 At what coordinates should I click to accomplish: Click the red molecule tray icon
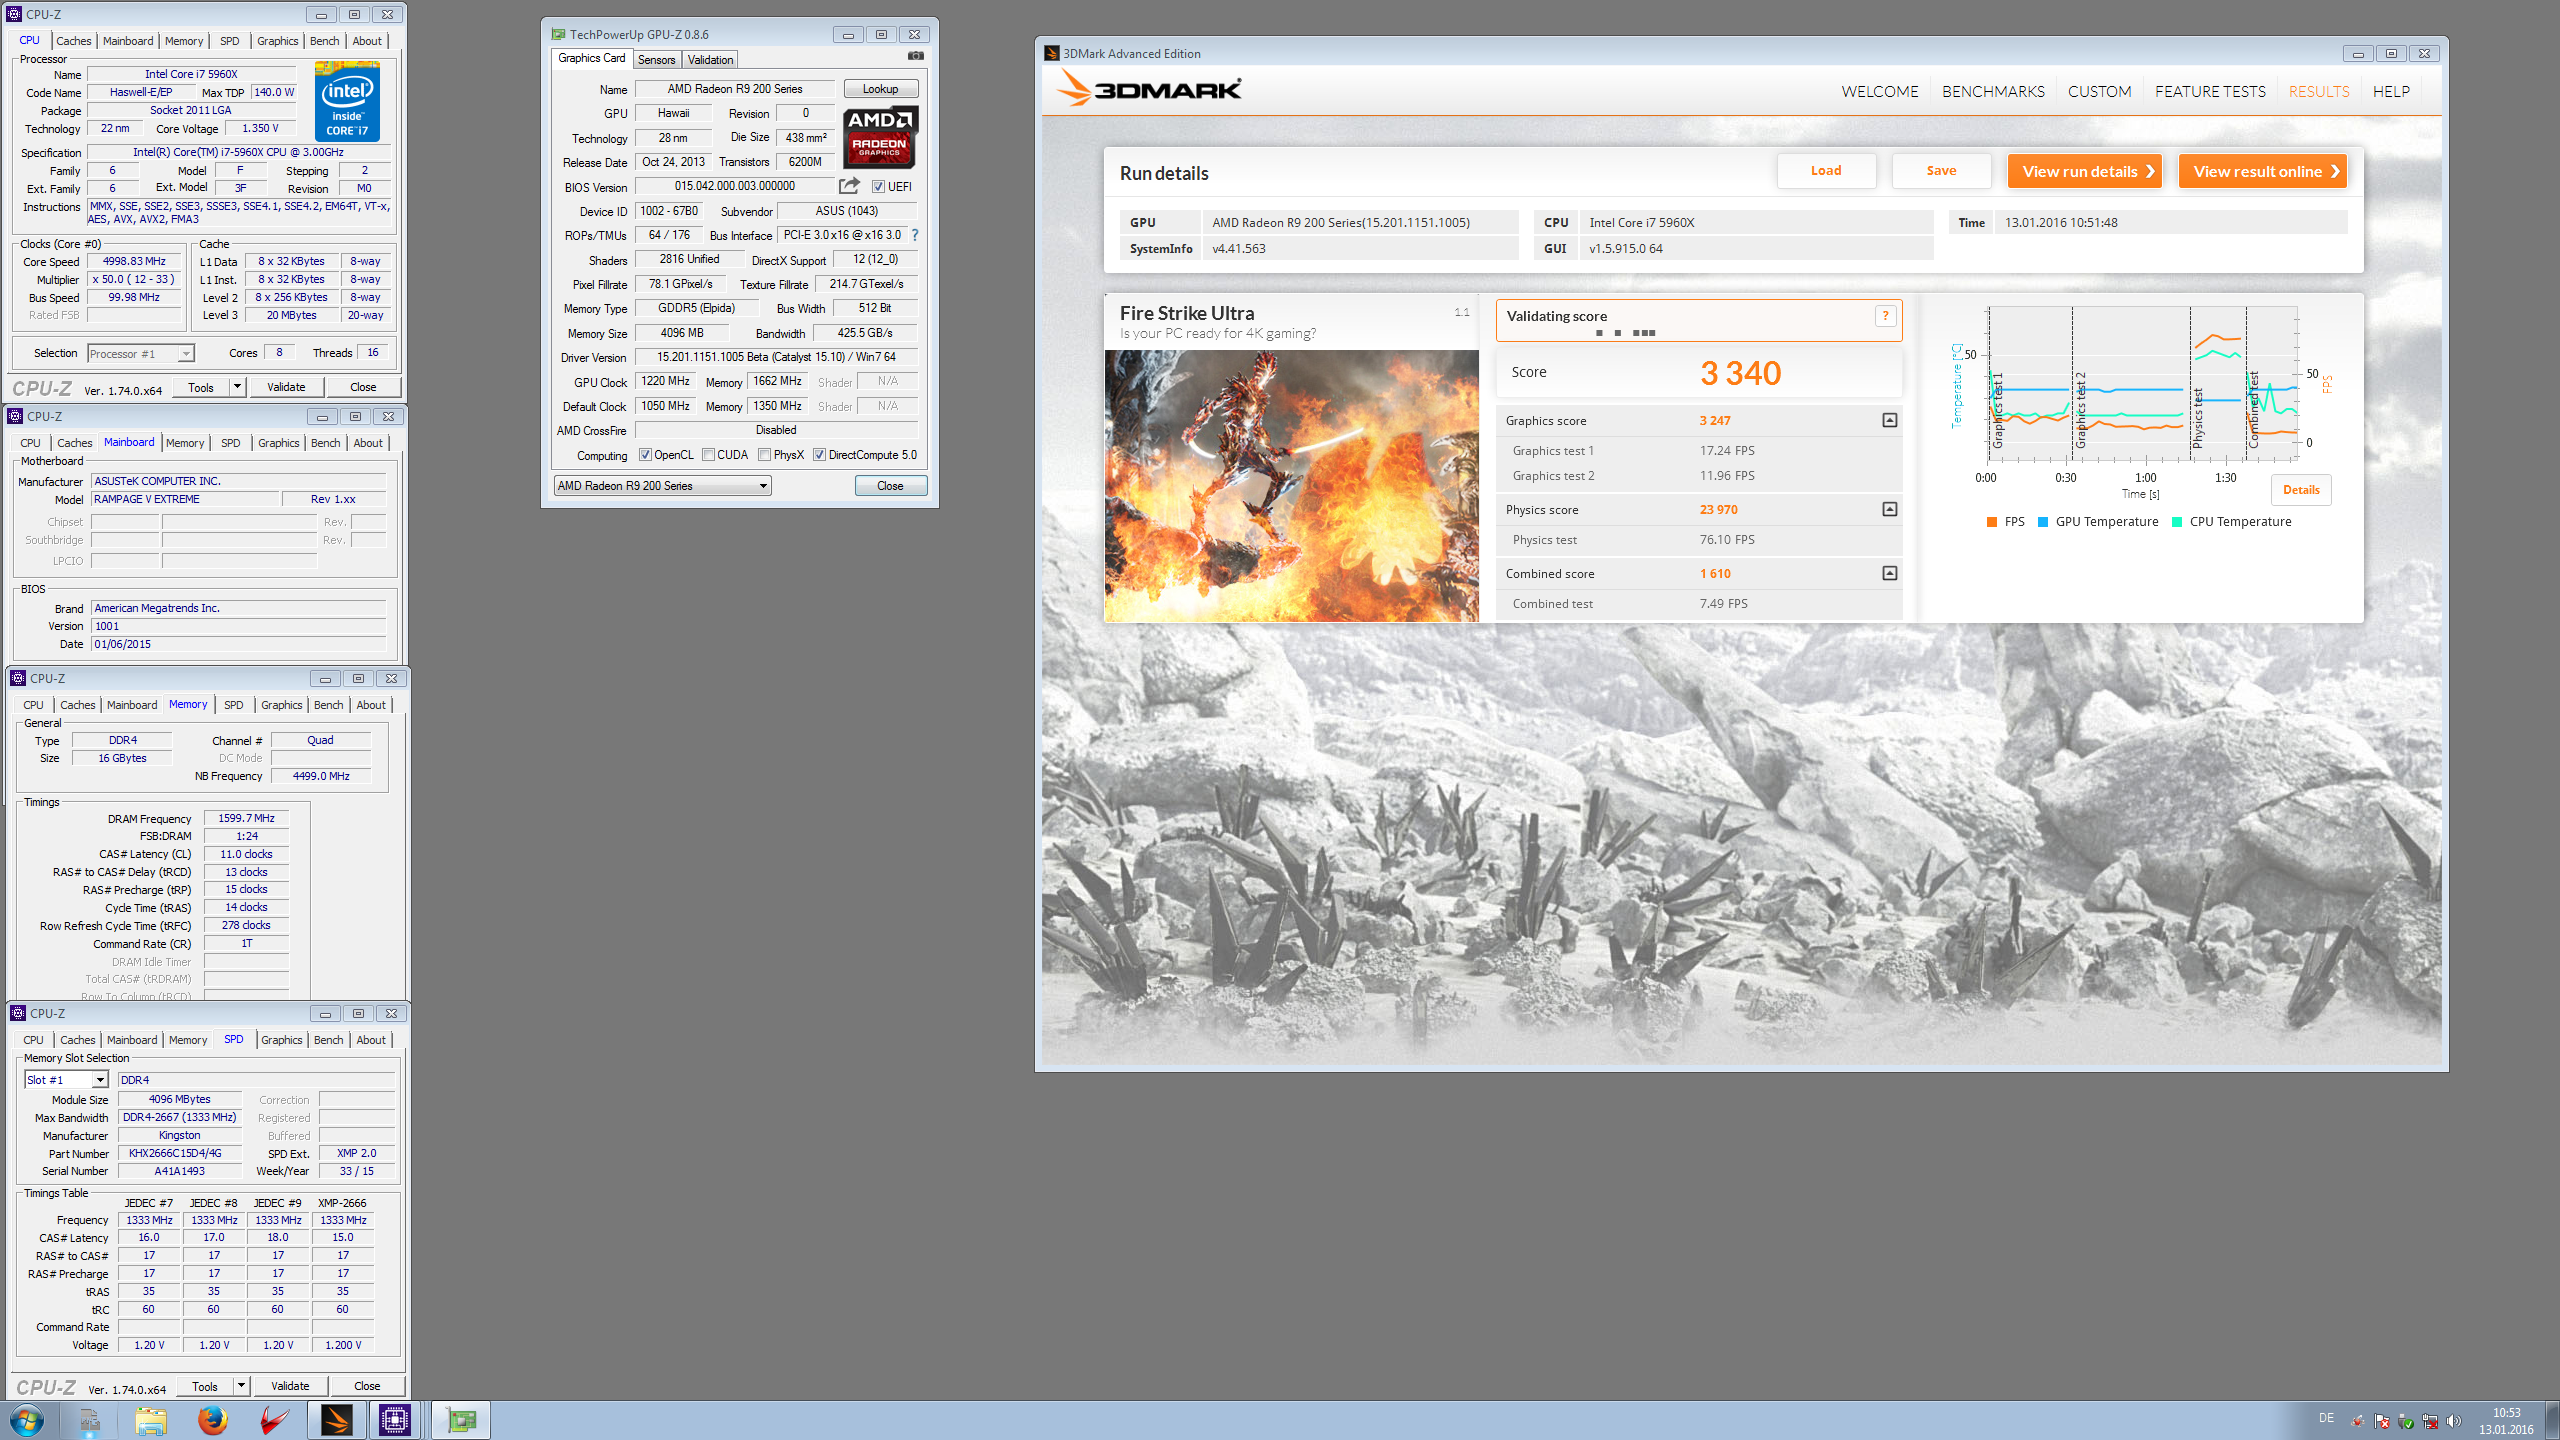(2358, 1421)
